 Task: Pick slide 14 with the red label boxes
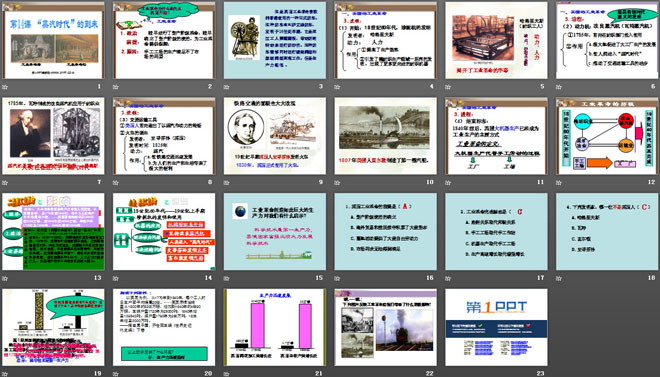point(164,231)
